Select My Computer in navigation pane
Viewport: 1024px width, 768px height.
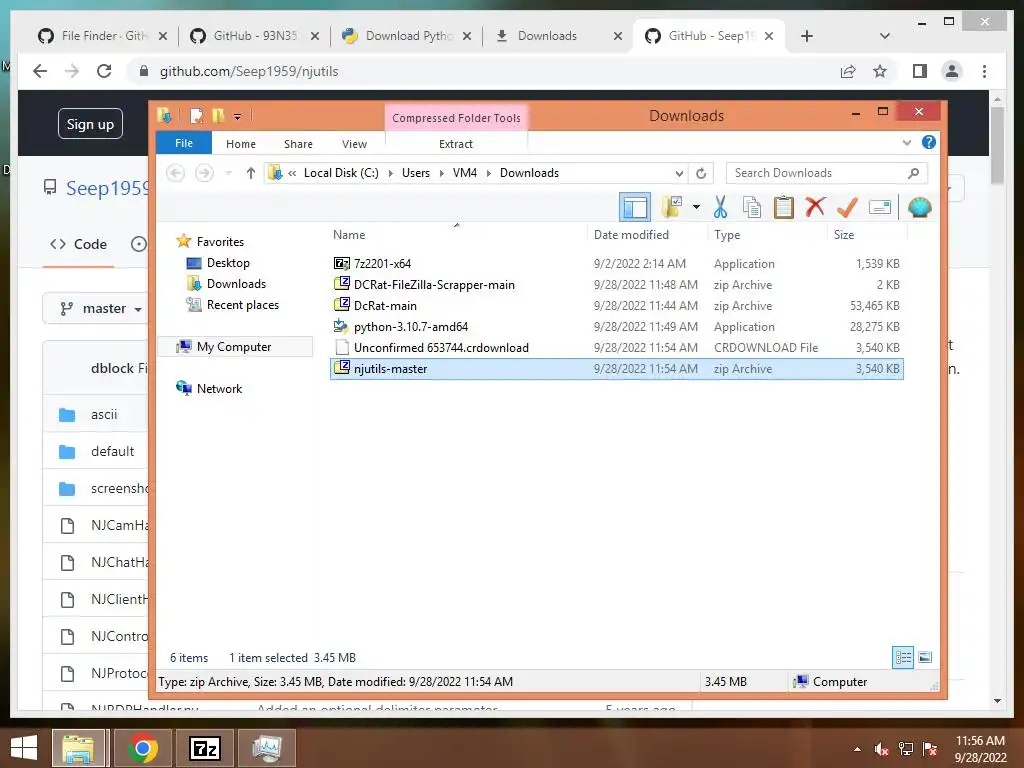(234, 347)
